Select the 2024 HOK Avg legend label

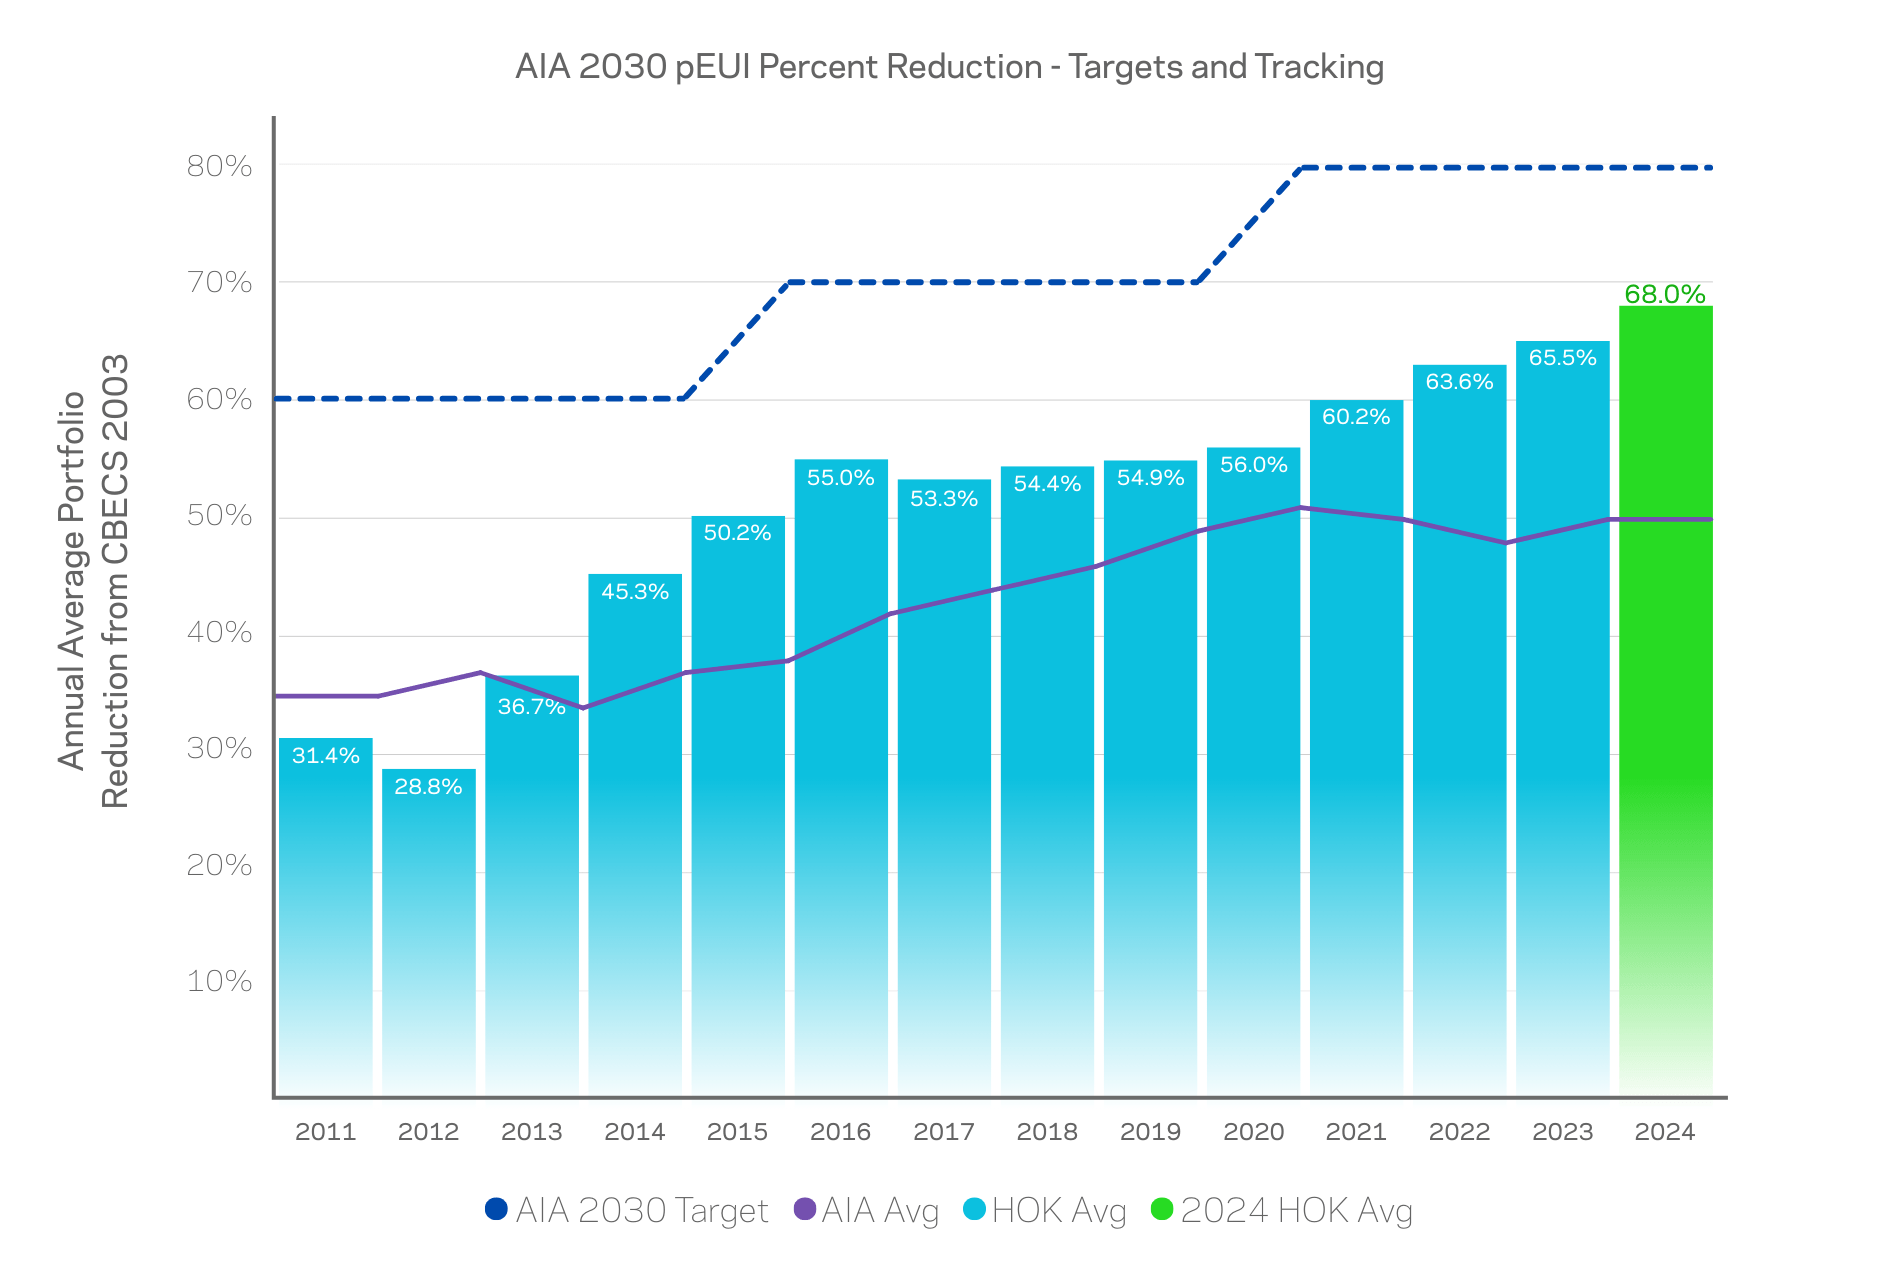pyautogui.click(x=1297, y=1212)
